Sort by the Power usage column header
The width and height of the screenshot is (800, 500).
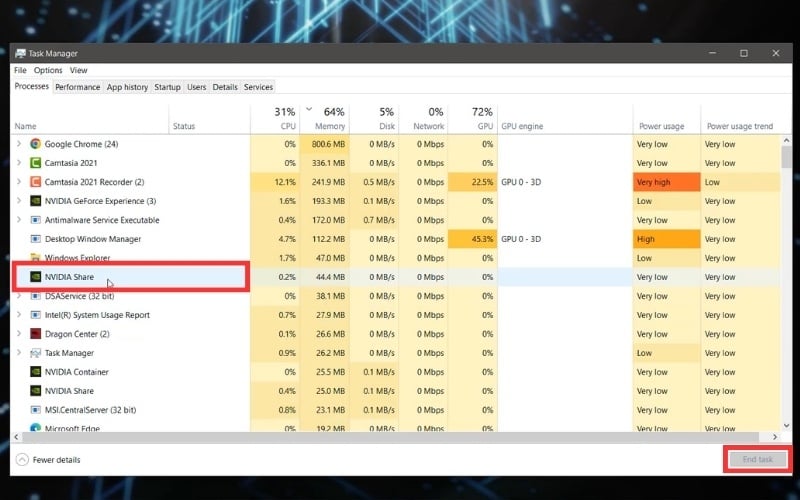click(x=667, y=119)
